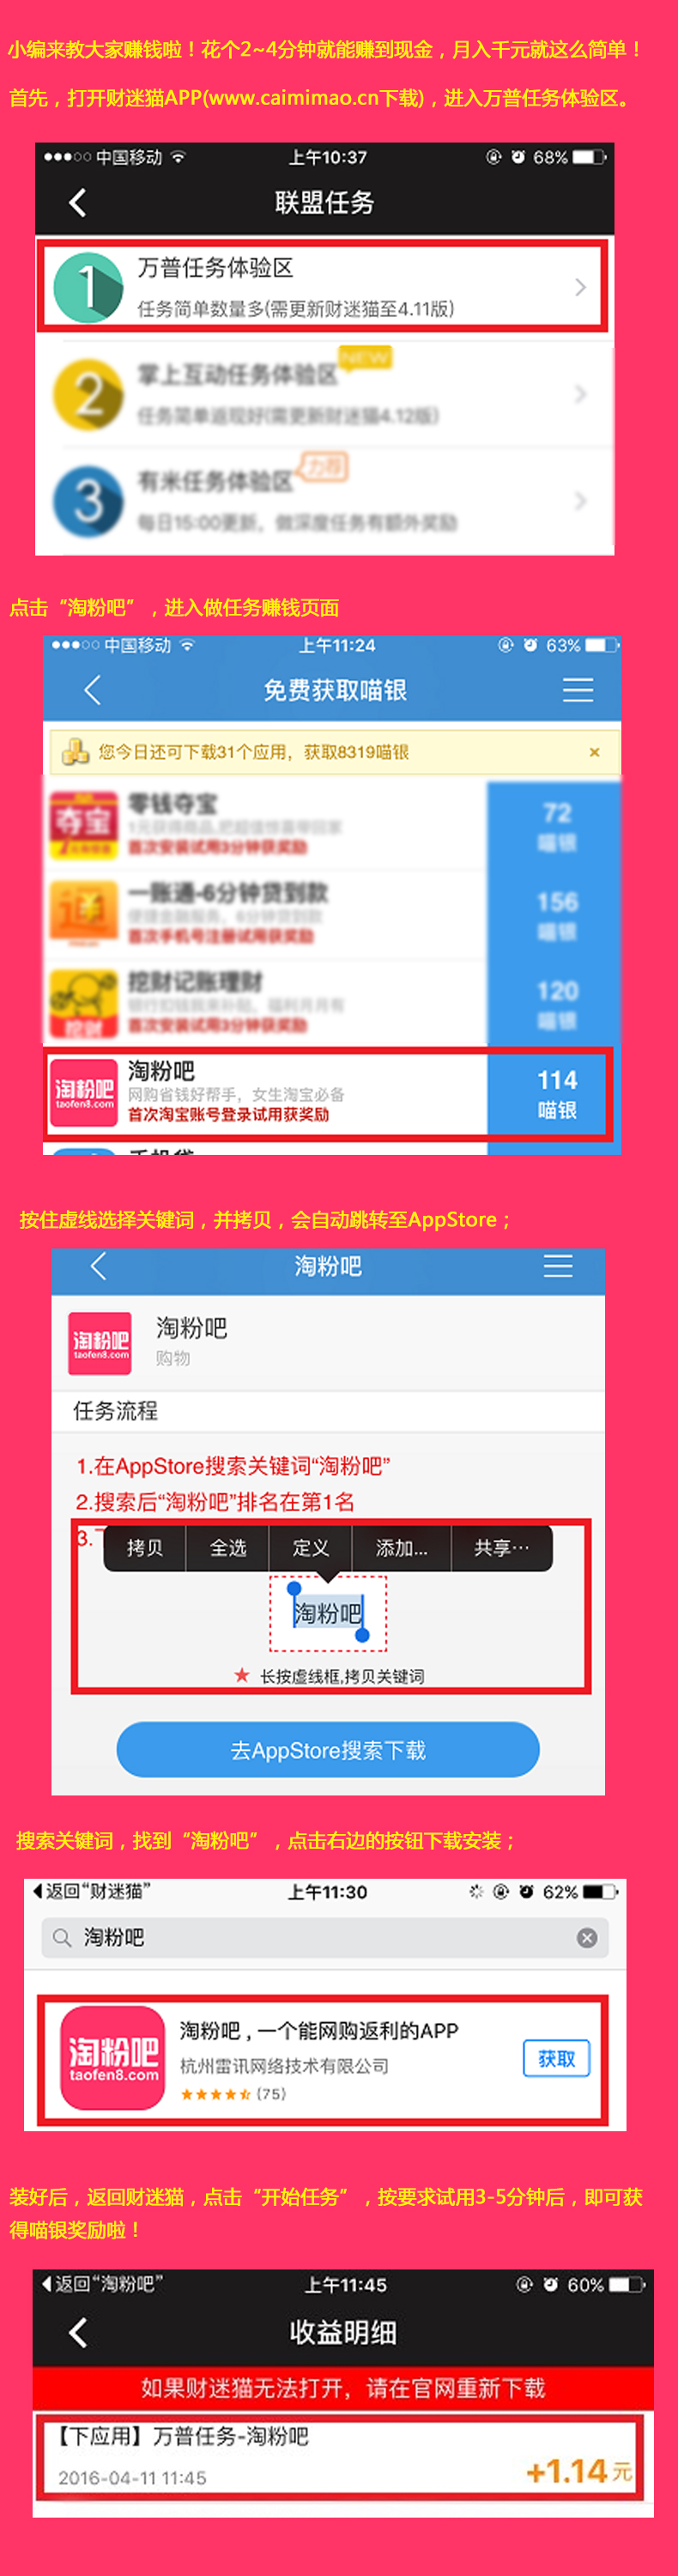
Task: Tap 共享… in the text context menu
Action: click(x=501, y=1548)
